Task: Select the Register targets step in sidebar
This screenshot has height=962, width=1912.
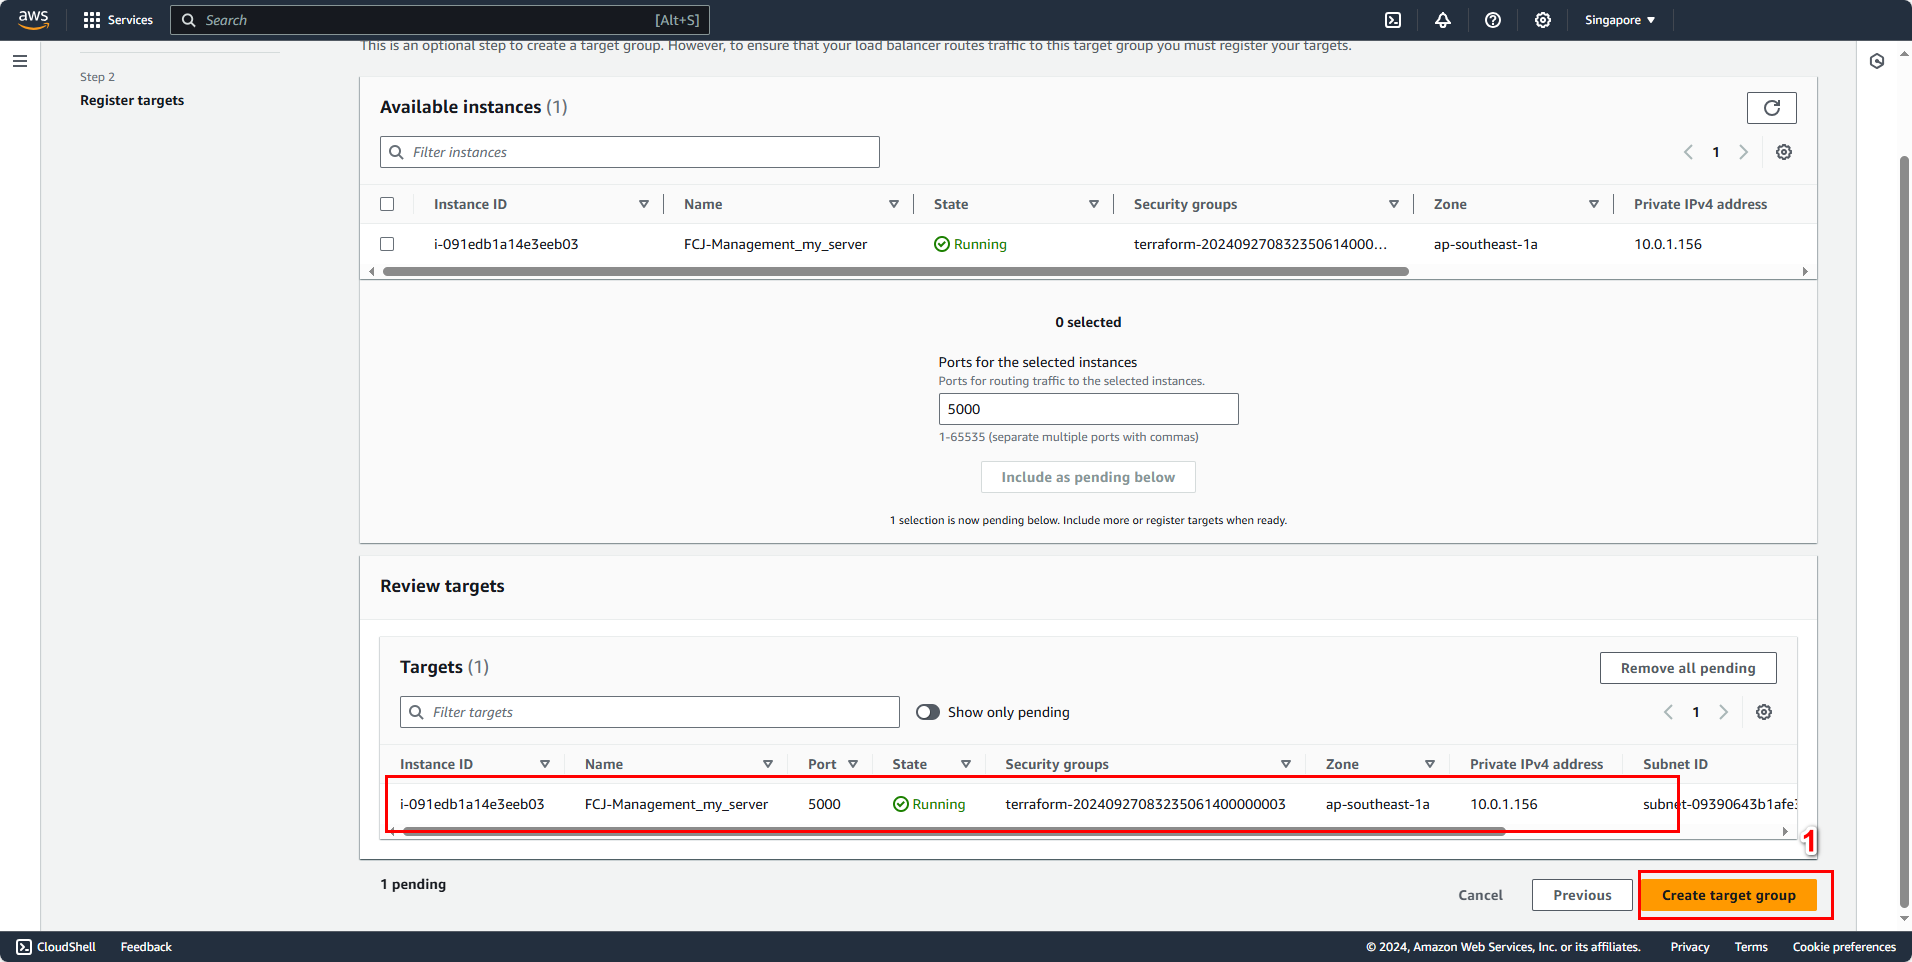Action: [132, 100]
